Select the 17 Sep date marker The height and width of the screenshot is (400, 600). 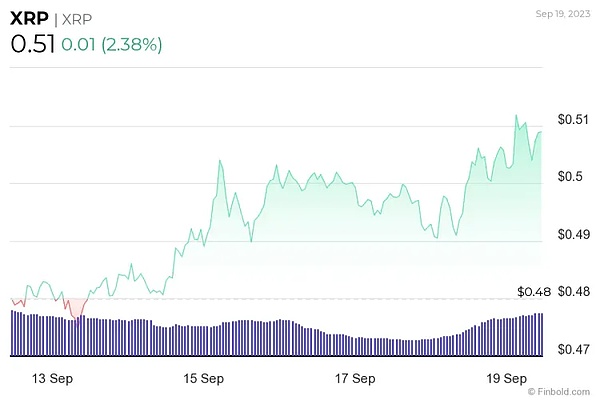click(x=355, y=380)
